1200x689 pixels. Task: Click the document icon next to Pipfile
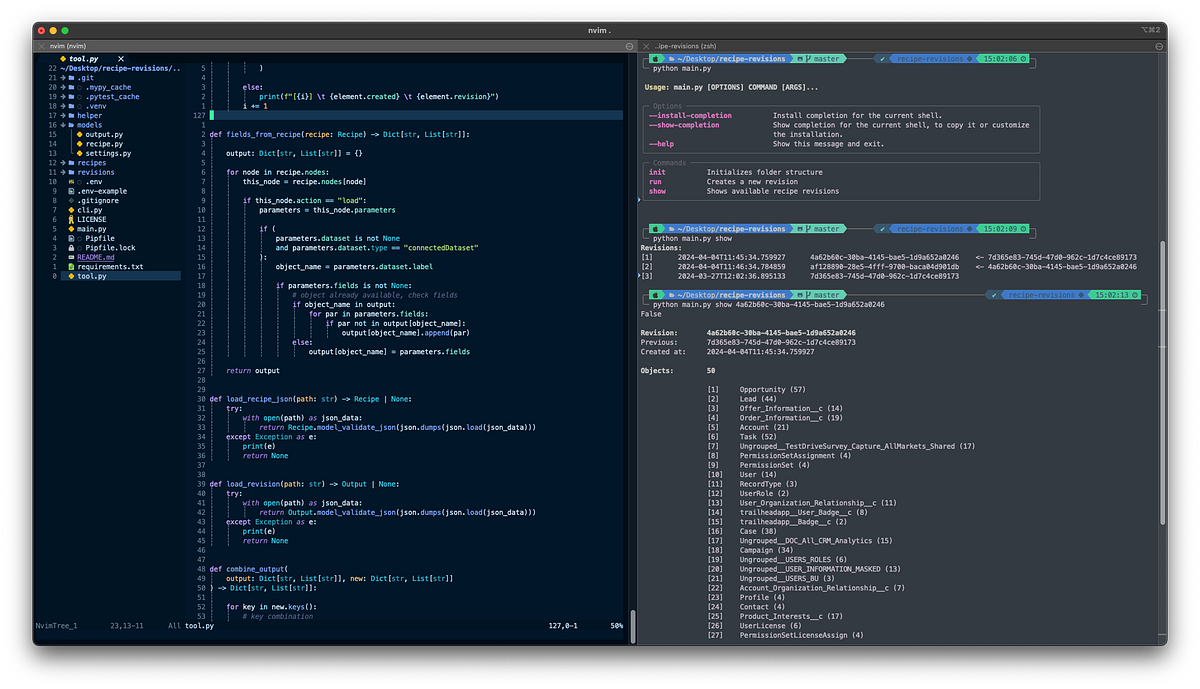pyautogui.click(x=70, y=239)
